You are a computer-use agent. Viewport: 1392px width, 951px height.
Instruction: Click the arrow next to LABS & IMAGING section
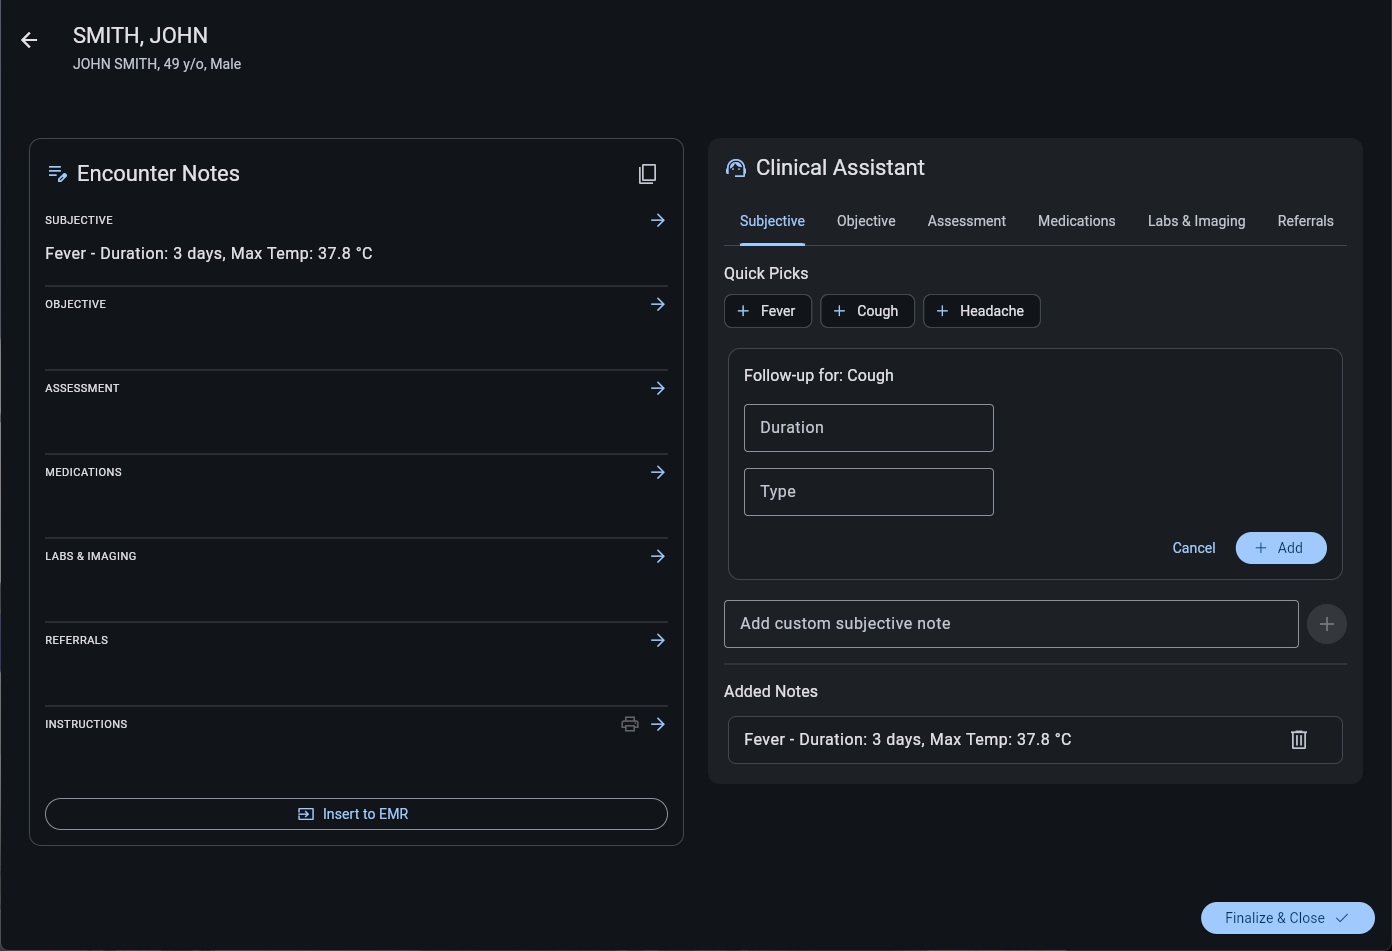(657, 556)
